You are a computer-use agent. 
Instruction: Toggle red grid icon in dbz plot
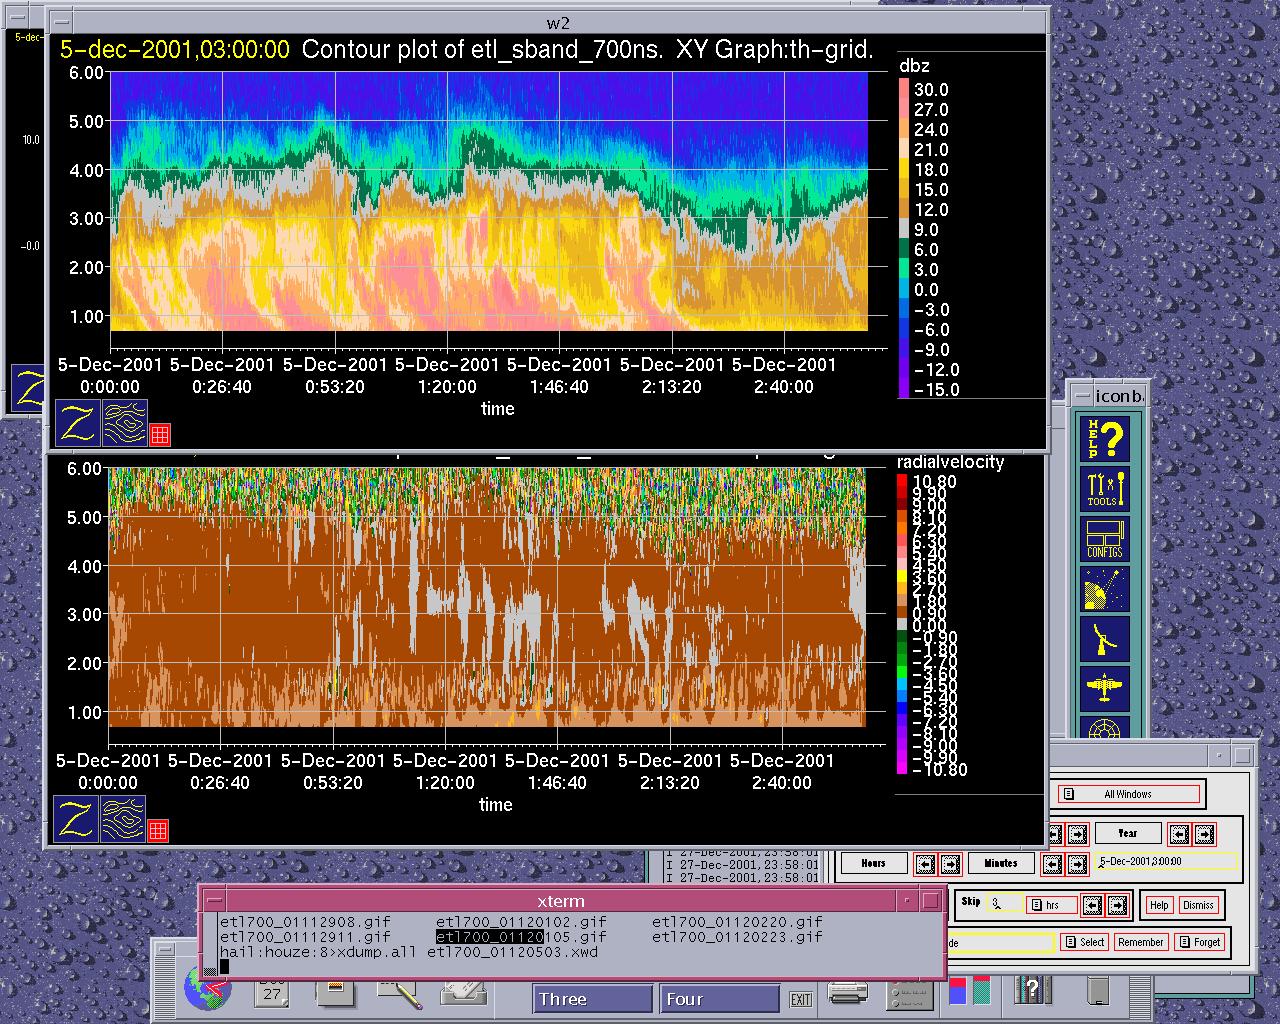(160, 434)
